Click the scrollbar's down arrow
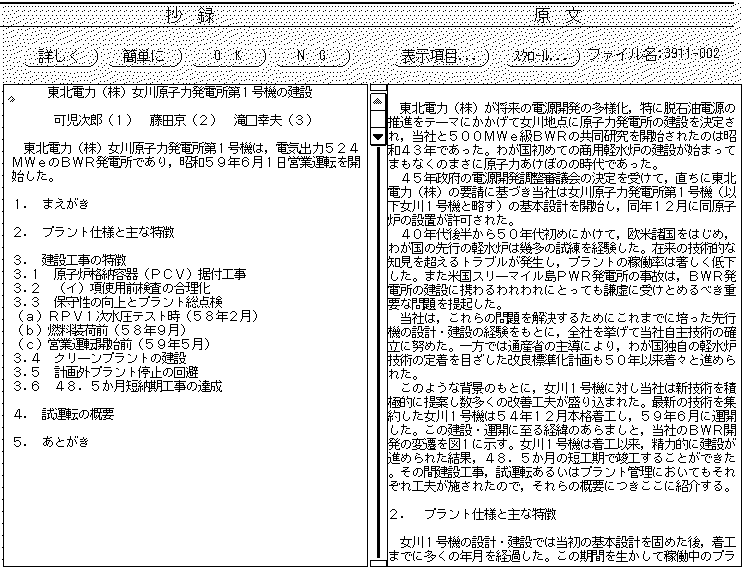This screenshot has width=742, height=567. [377, 136]
